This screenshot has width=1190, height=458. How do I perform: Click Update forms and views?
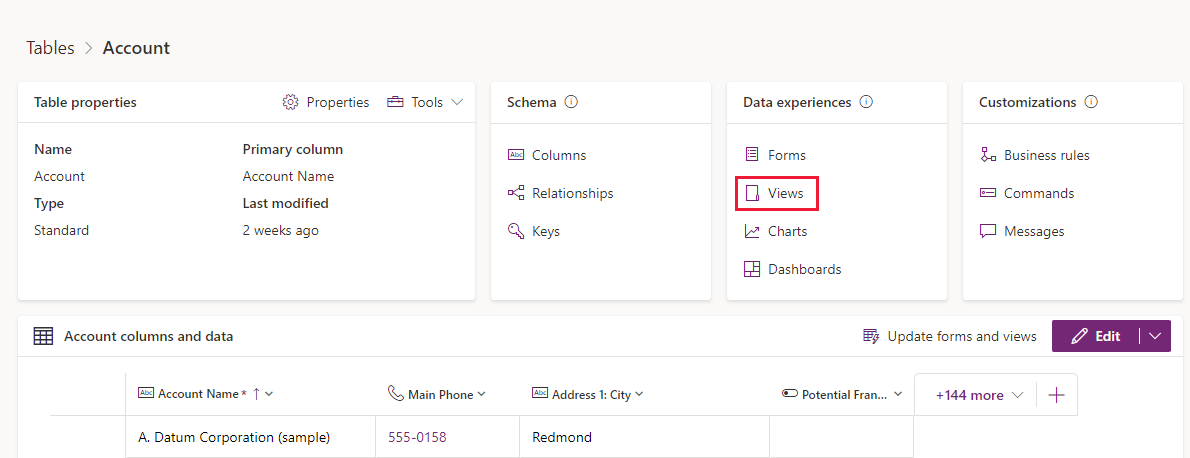949,336
